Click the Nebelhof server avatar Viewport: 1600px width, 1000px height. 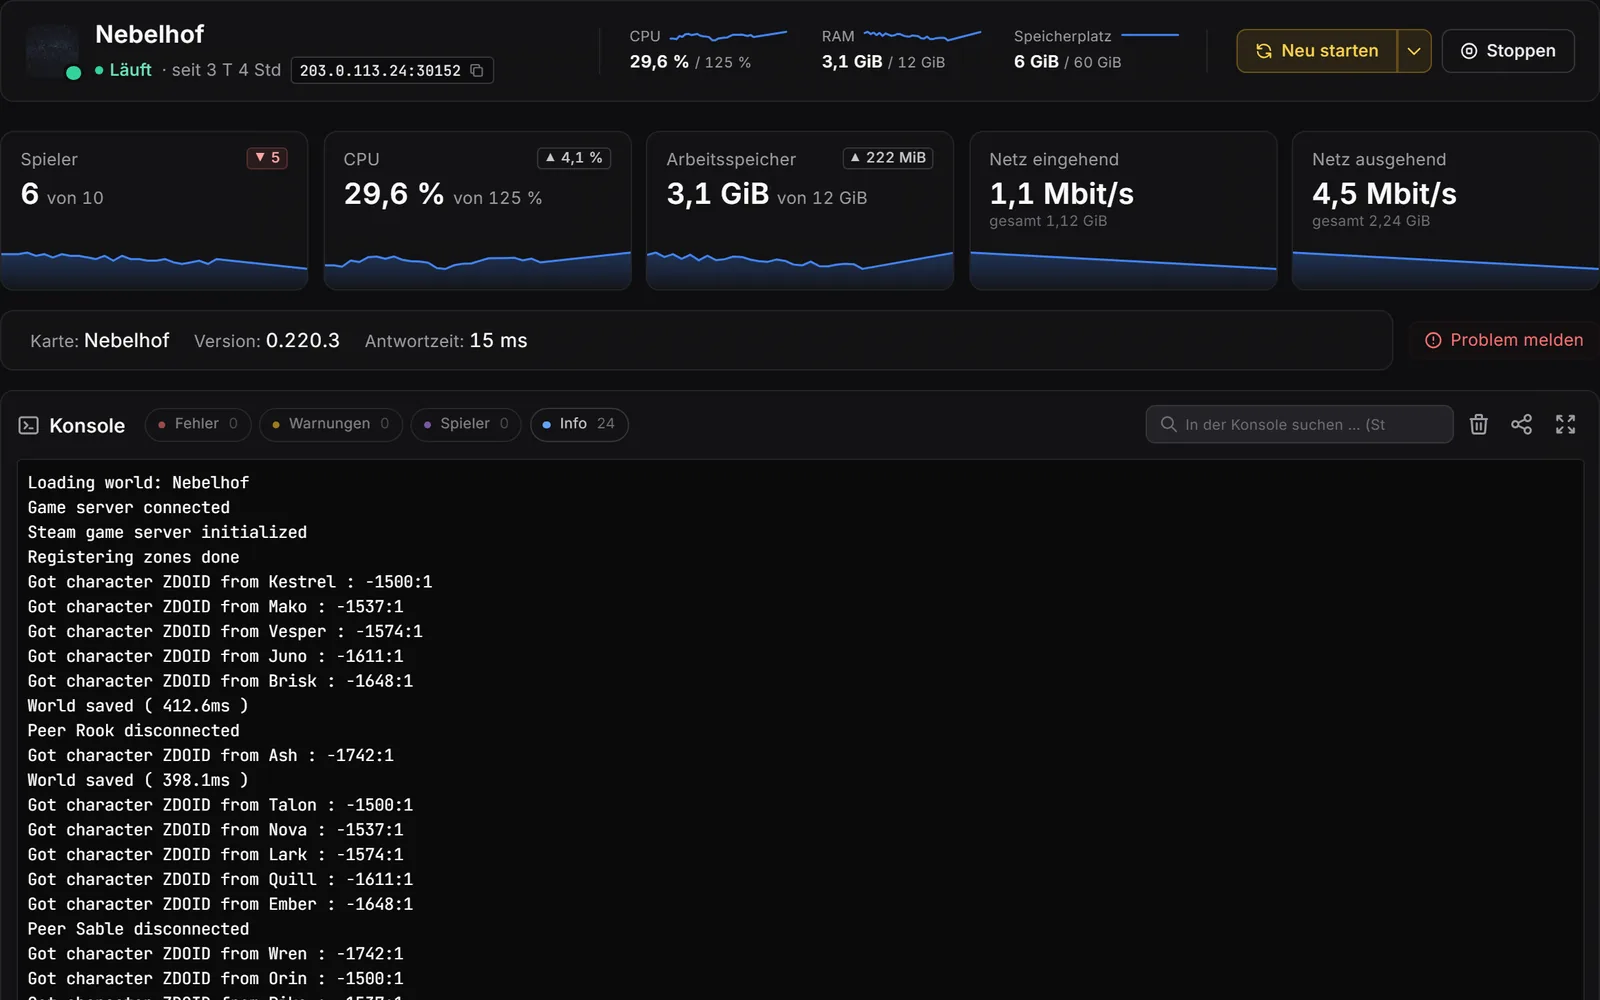click(x=52, y=51)
